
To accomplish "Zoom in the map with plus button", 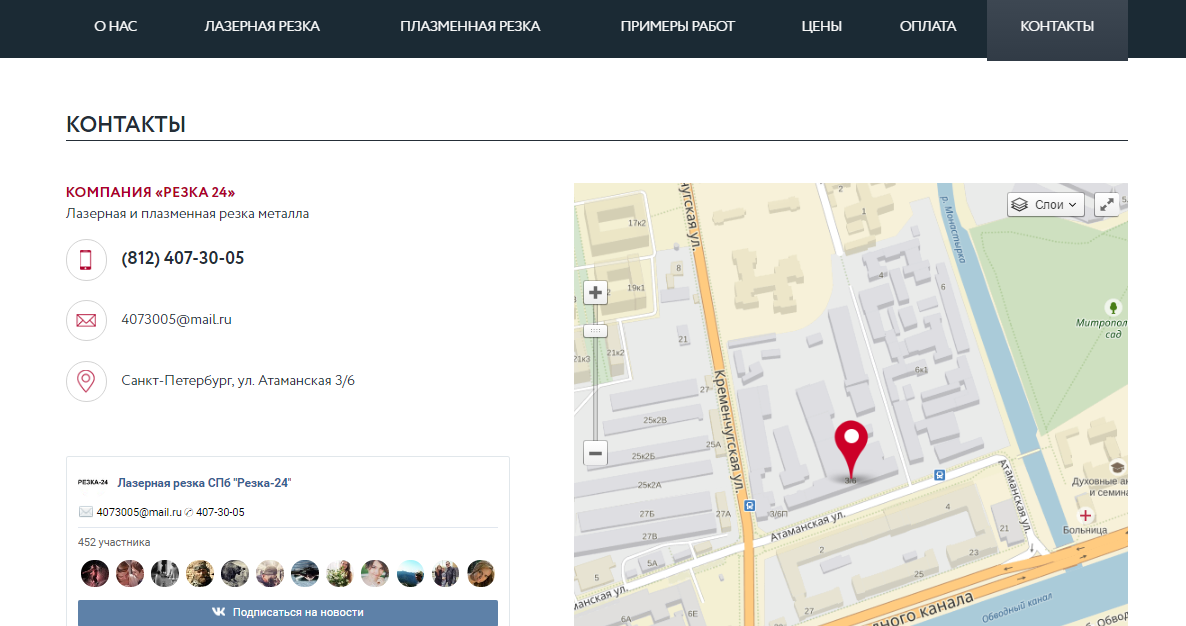I will 595,293.
